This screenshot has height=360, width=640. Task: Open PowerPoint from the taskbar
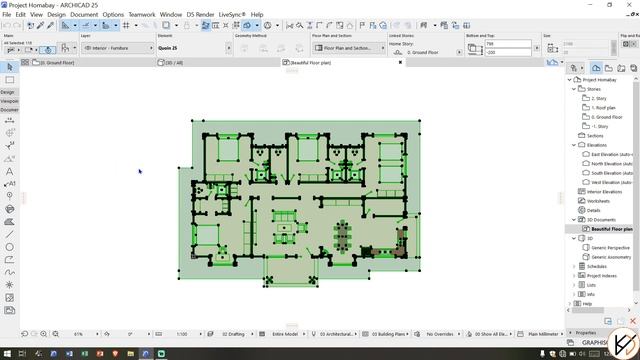click(x=100, y=353)
